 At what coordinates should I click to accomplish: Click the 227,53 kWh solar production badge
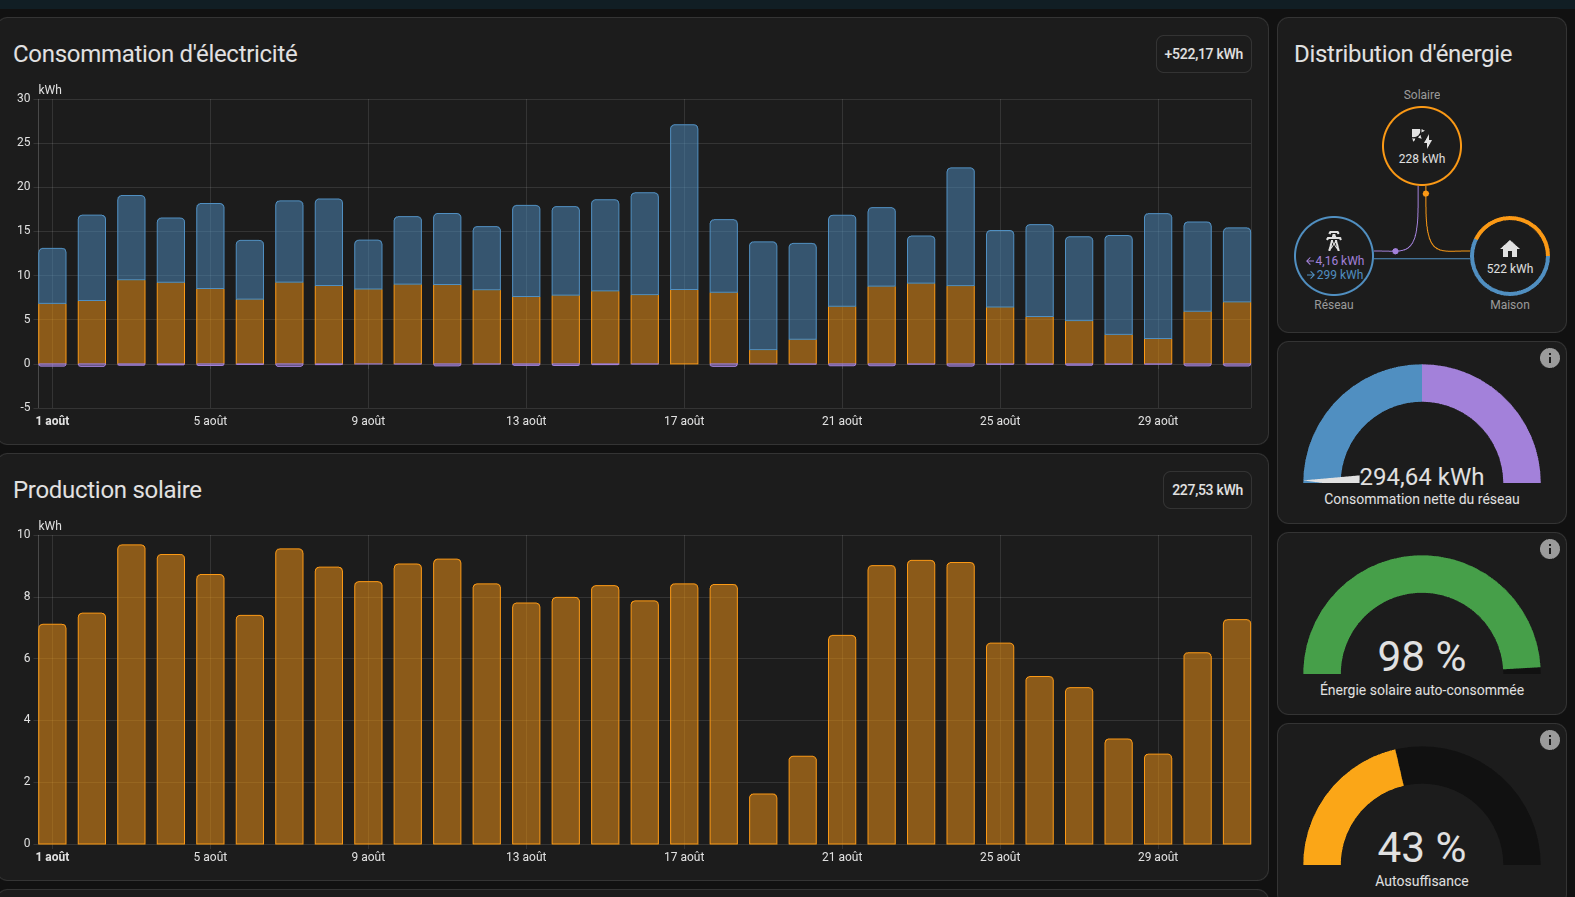[1207, 490]
